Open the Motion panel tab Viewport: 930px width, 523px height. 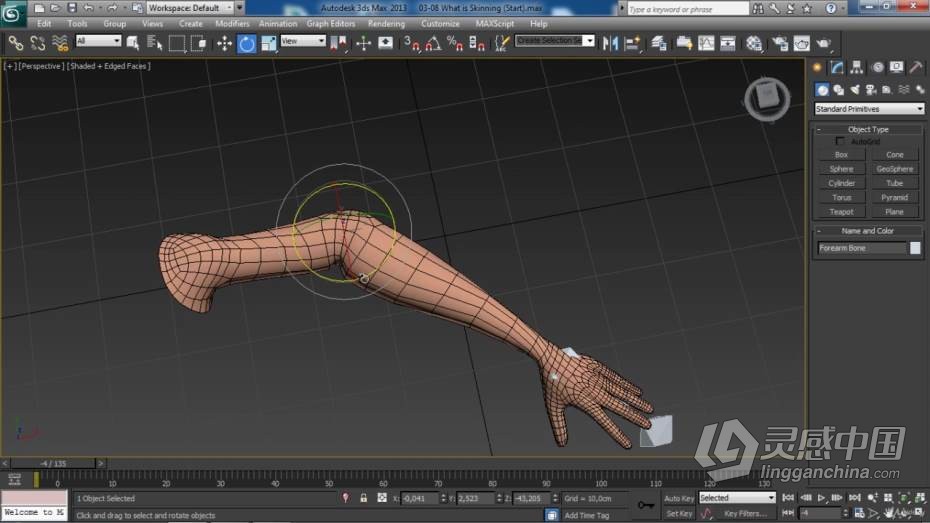tap(877, 67)
